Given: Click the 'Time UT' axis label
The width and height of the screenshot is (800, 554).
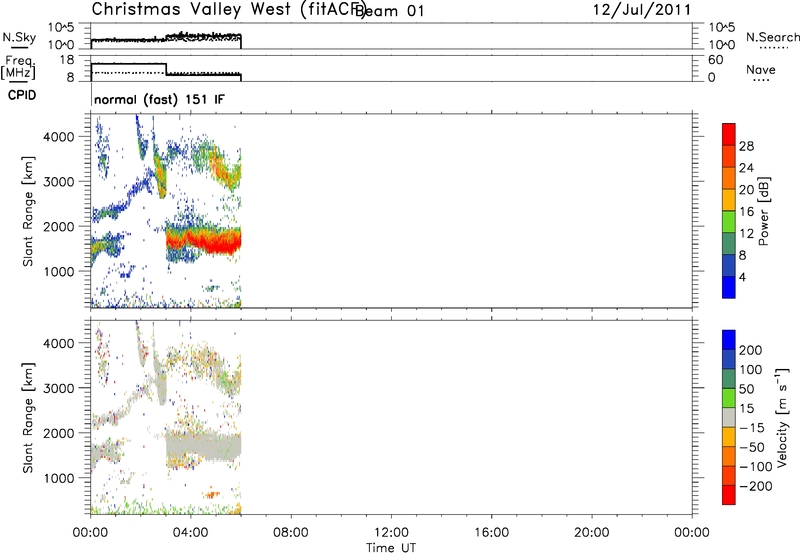Looking at the screenshot, I should (x=391, y=548).
